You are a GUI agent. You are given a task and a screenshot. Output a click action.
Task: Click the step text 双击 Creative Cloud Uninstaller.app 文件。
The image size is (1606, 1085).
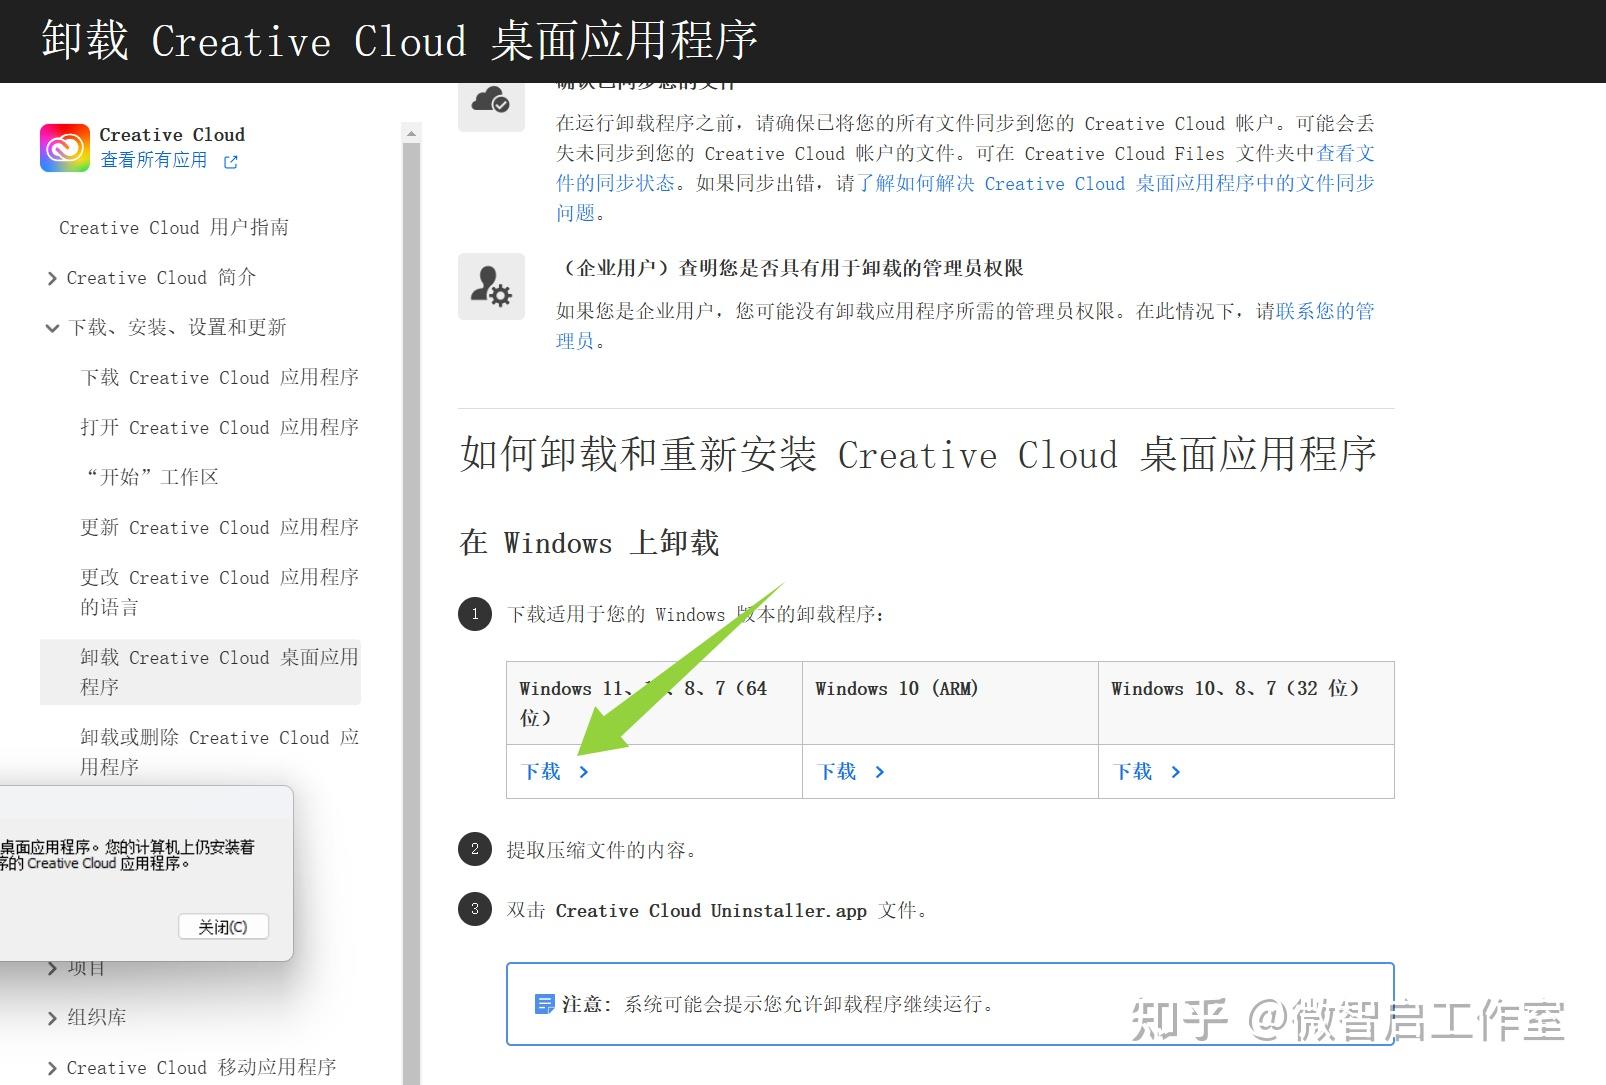point(718,911)
